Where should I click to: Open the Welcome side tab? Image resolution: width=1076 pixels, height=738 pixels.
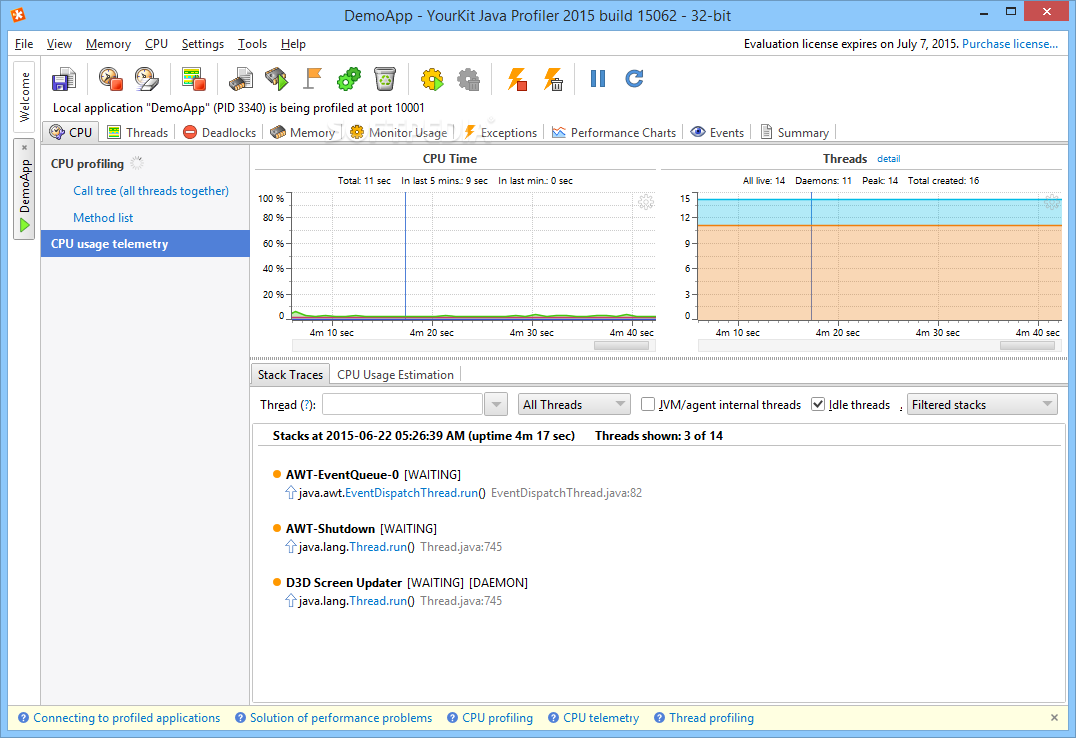[x=24, y=97]
